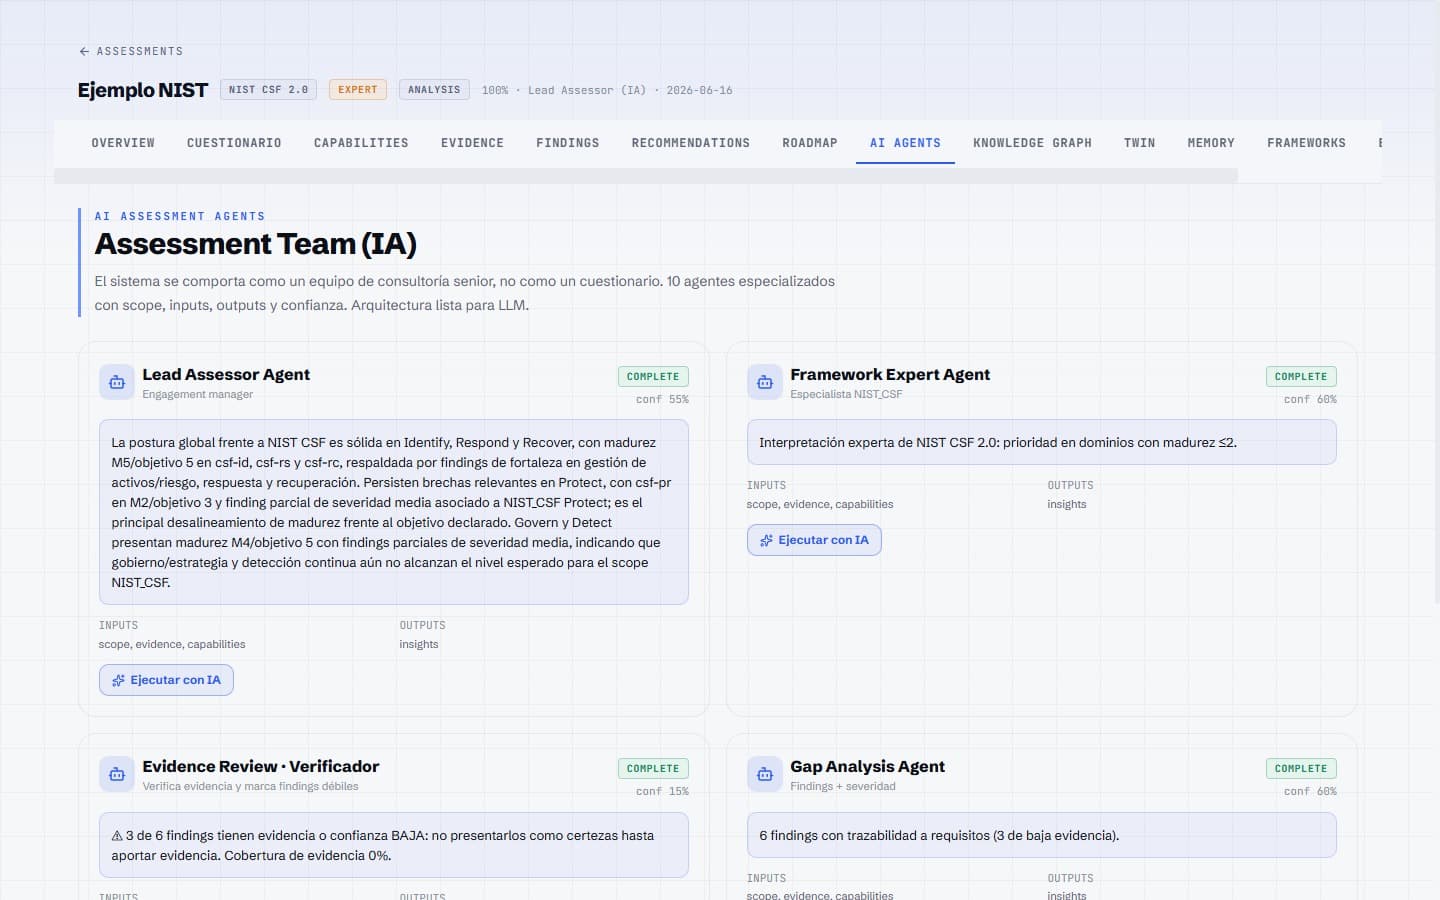Viewport: 1440px width, 900px height.
Task: Click Lead Assessor Agent COMPLETE status badge
Action: click(x=653, y=377)
